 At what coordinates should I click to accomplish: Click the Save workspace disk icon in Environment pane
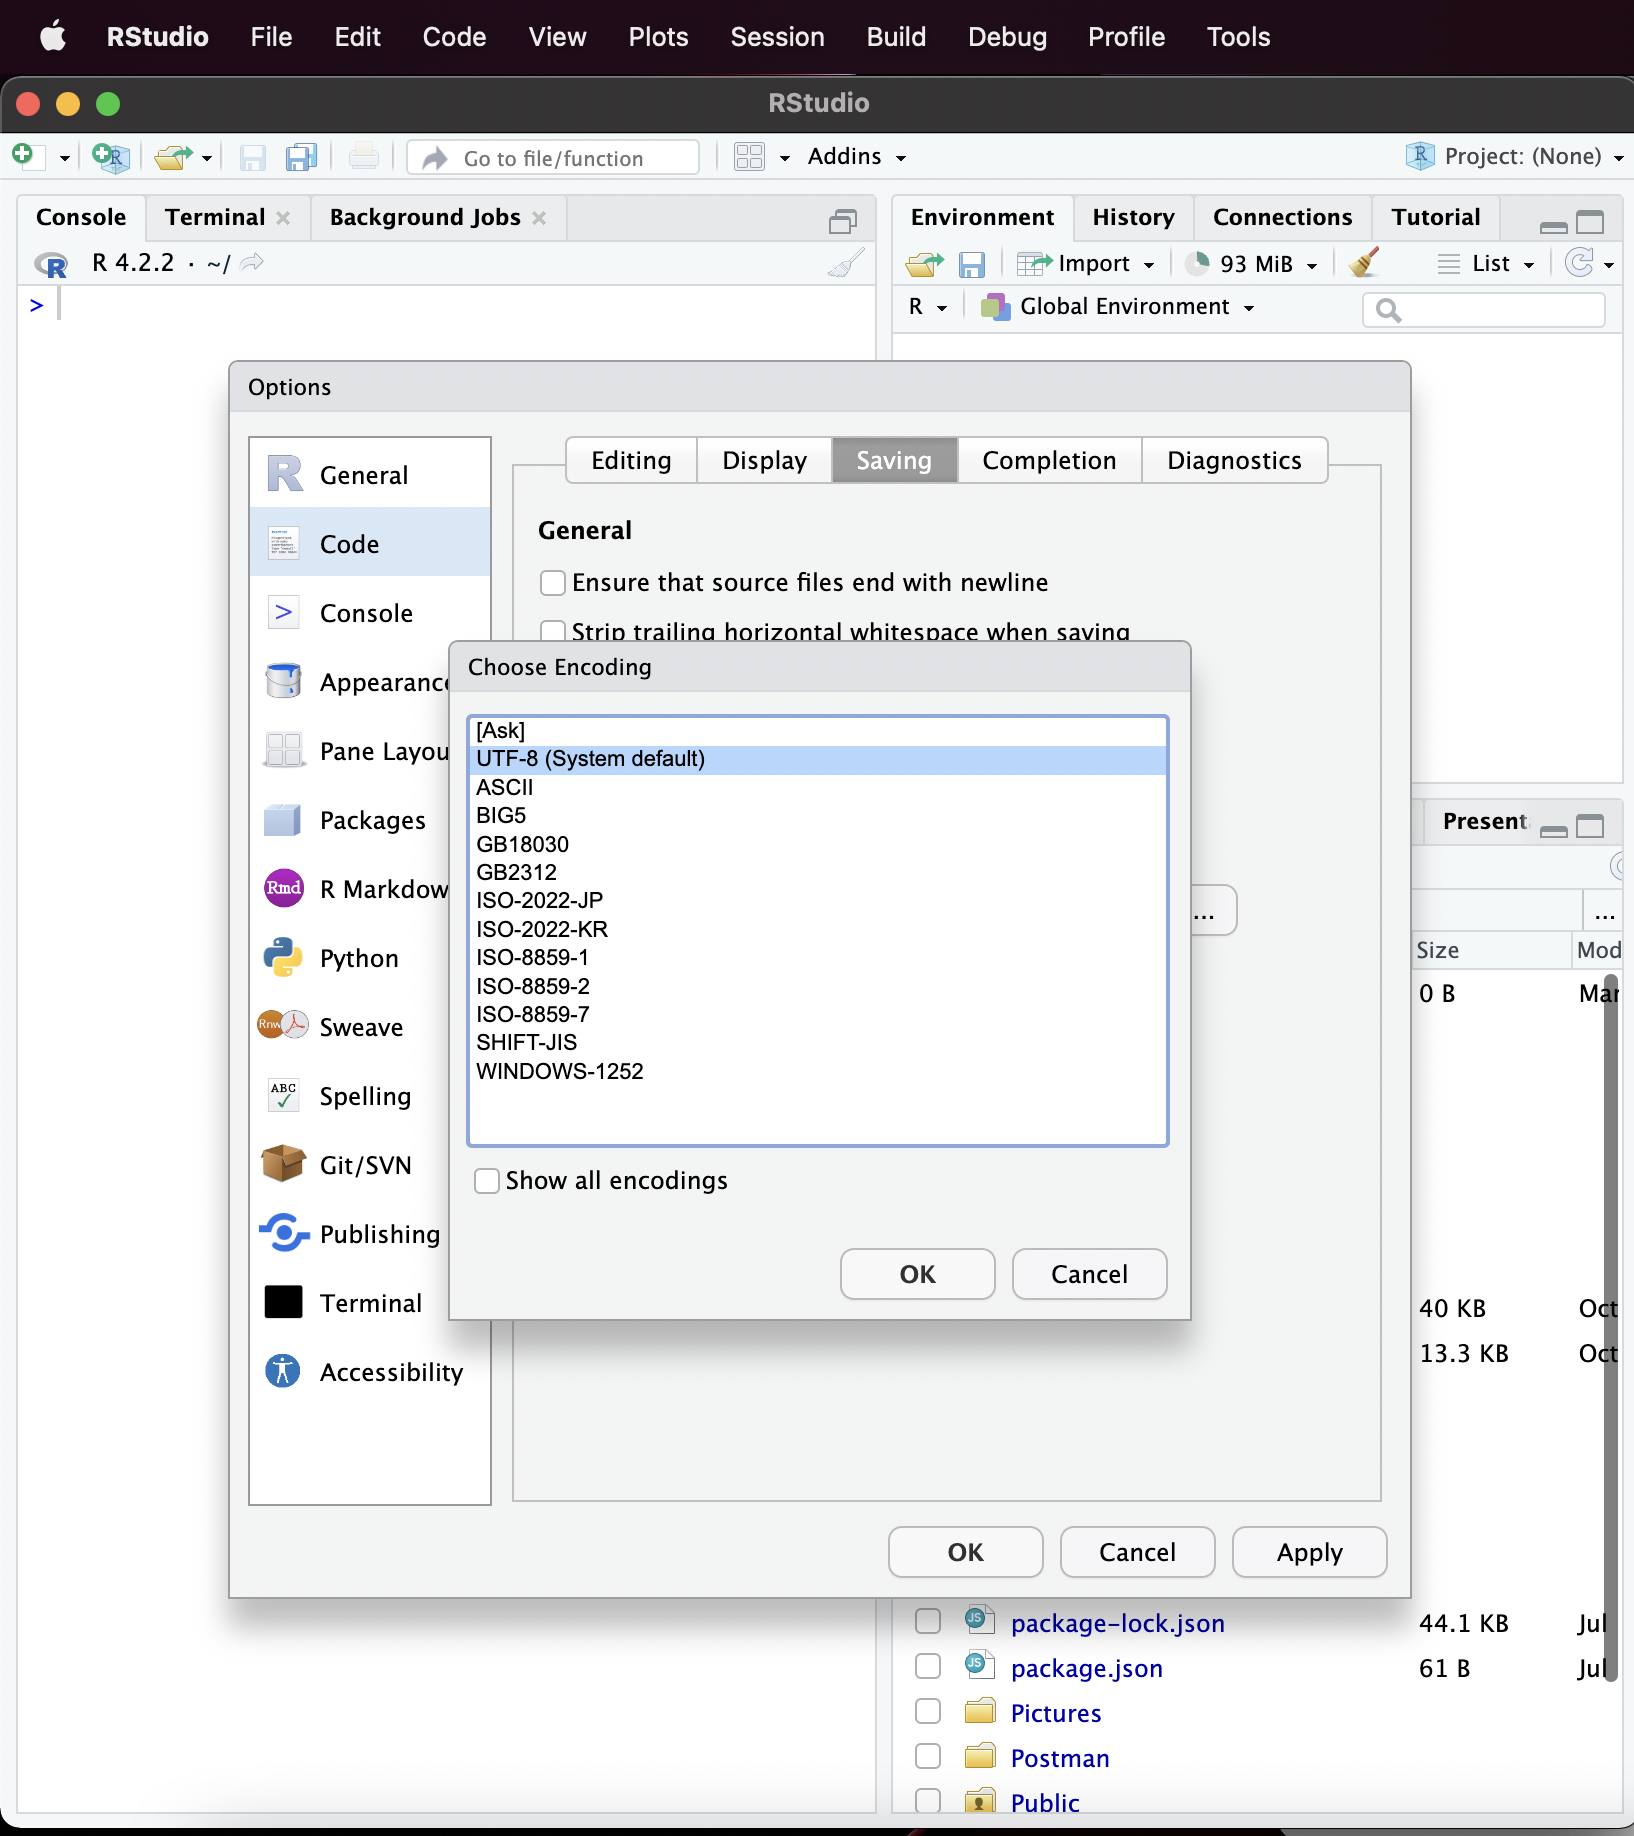[972, 264]
